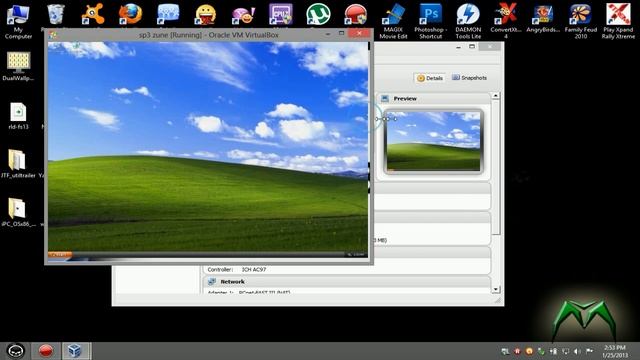This screenshot has height=360, width=640.
Task: Maximize the sp3 zune VM window
Action: click(341, 33)
